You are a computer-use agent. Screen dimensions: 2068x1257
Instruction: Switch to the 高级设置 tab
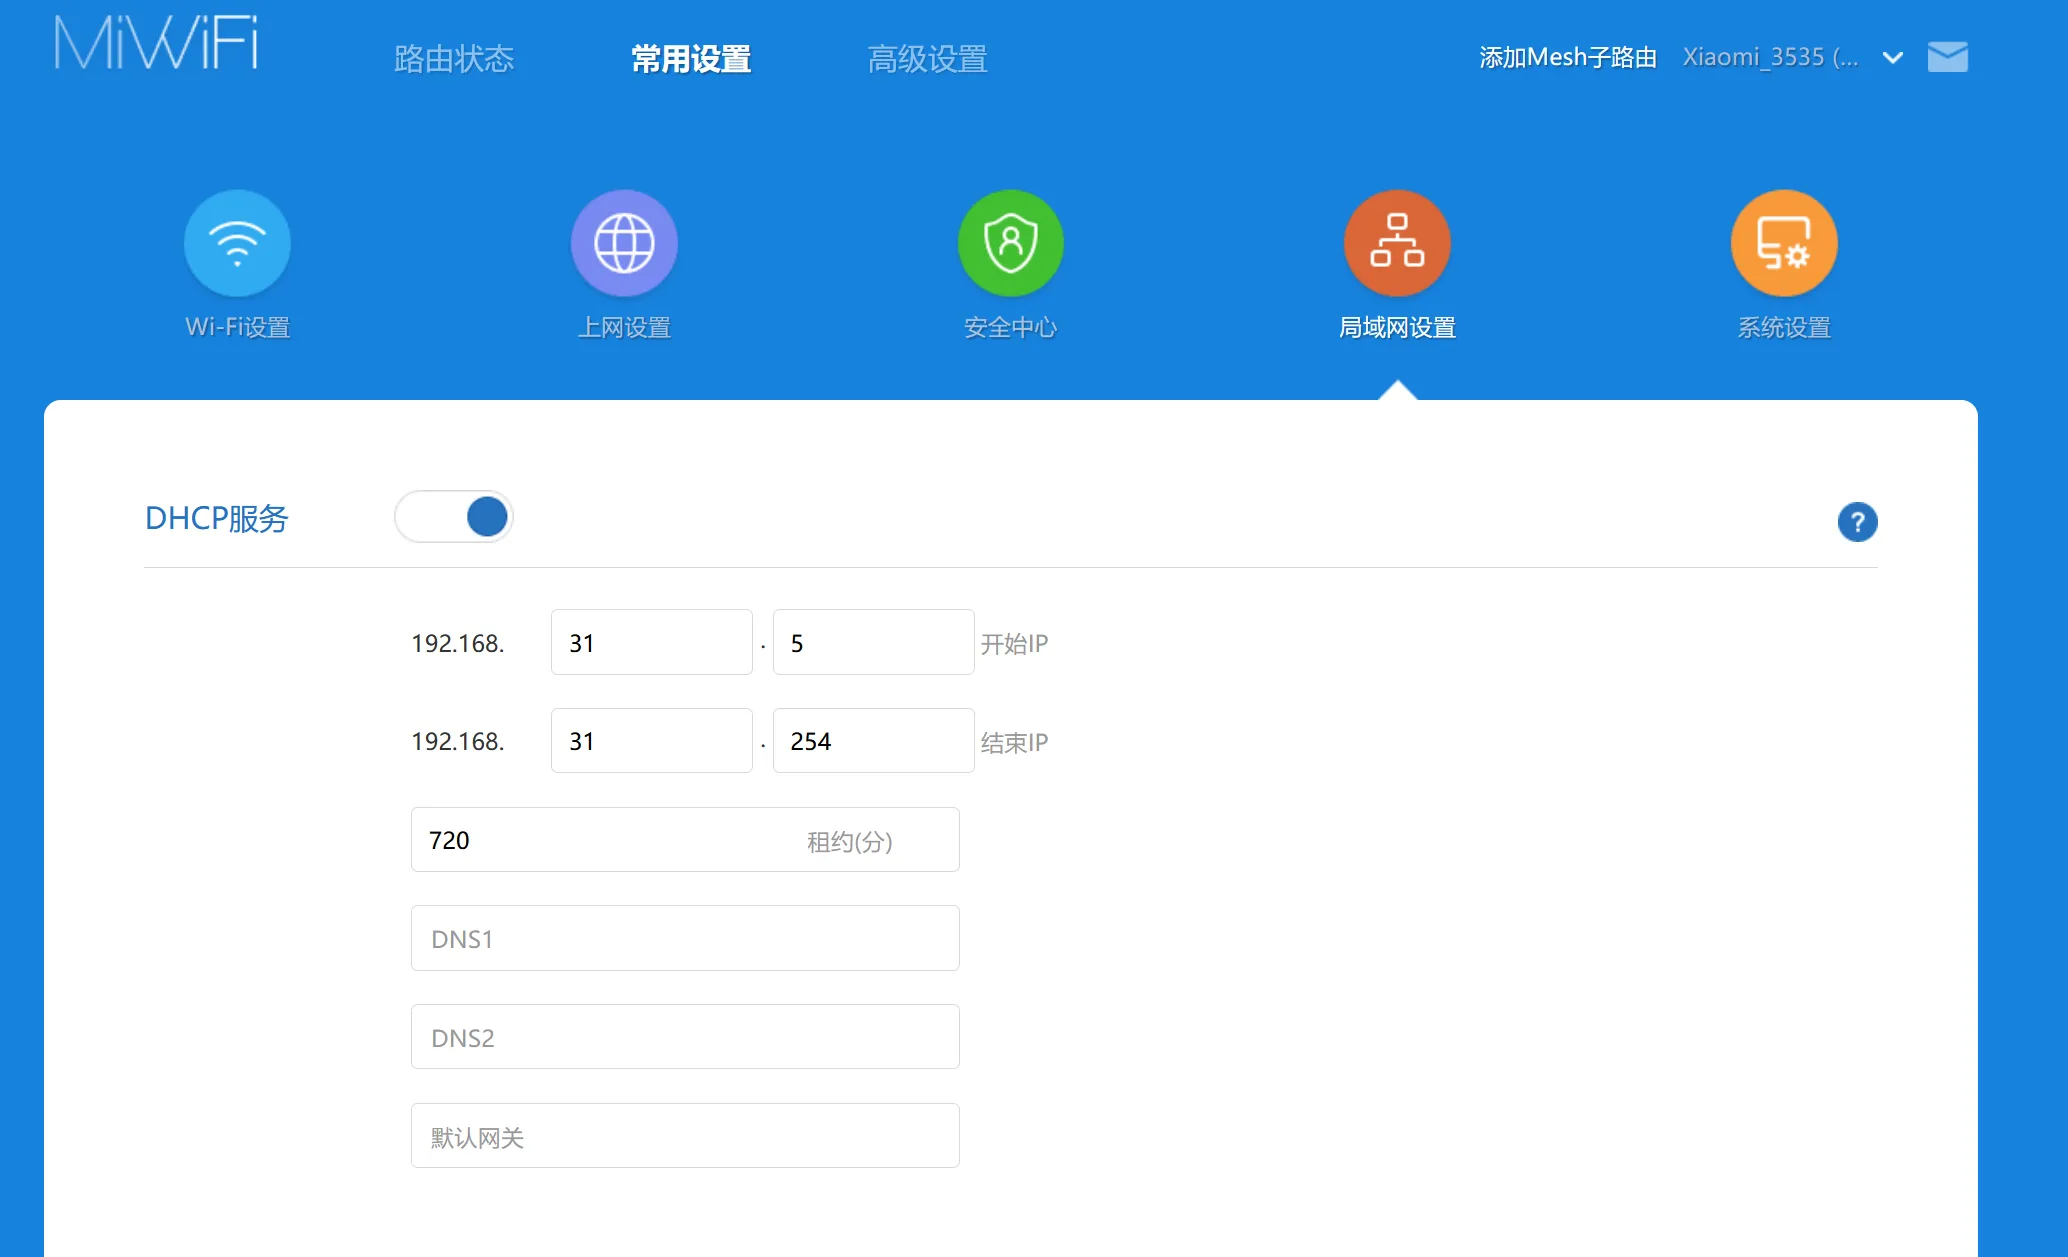(x=928, y=59)
